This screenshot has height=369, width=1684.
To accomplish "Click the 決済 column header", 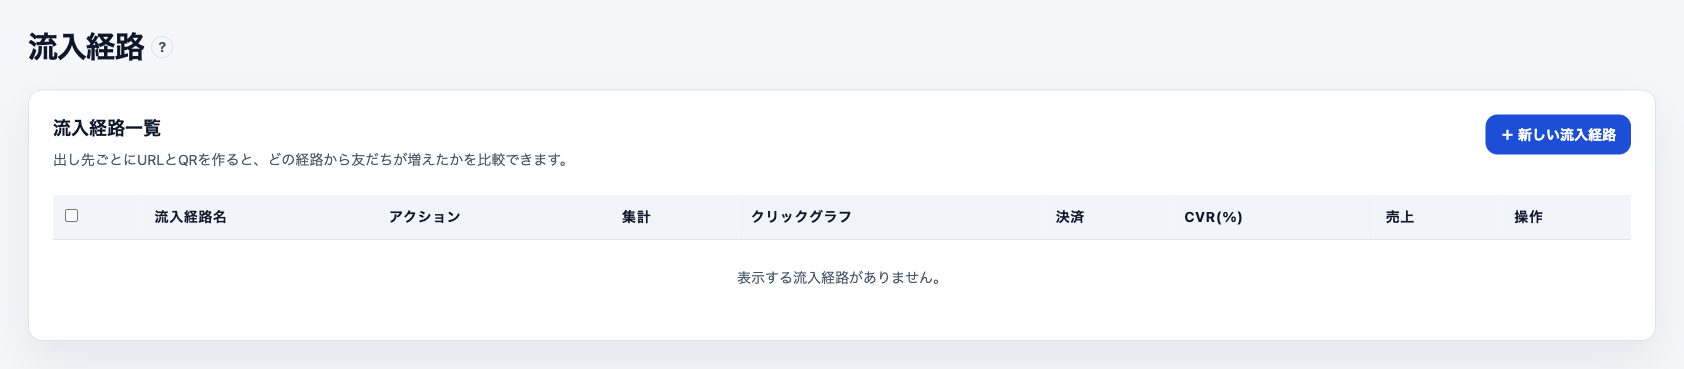I will (x=1070, y=217).
